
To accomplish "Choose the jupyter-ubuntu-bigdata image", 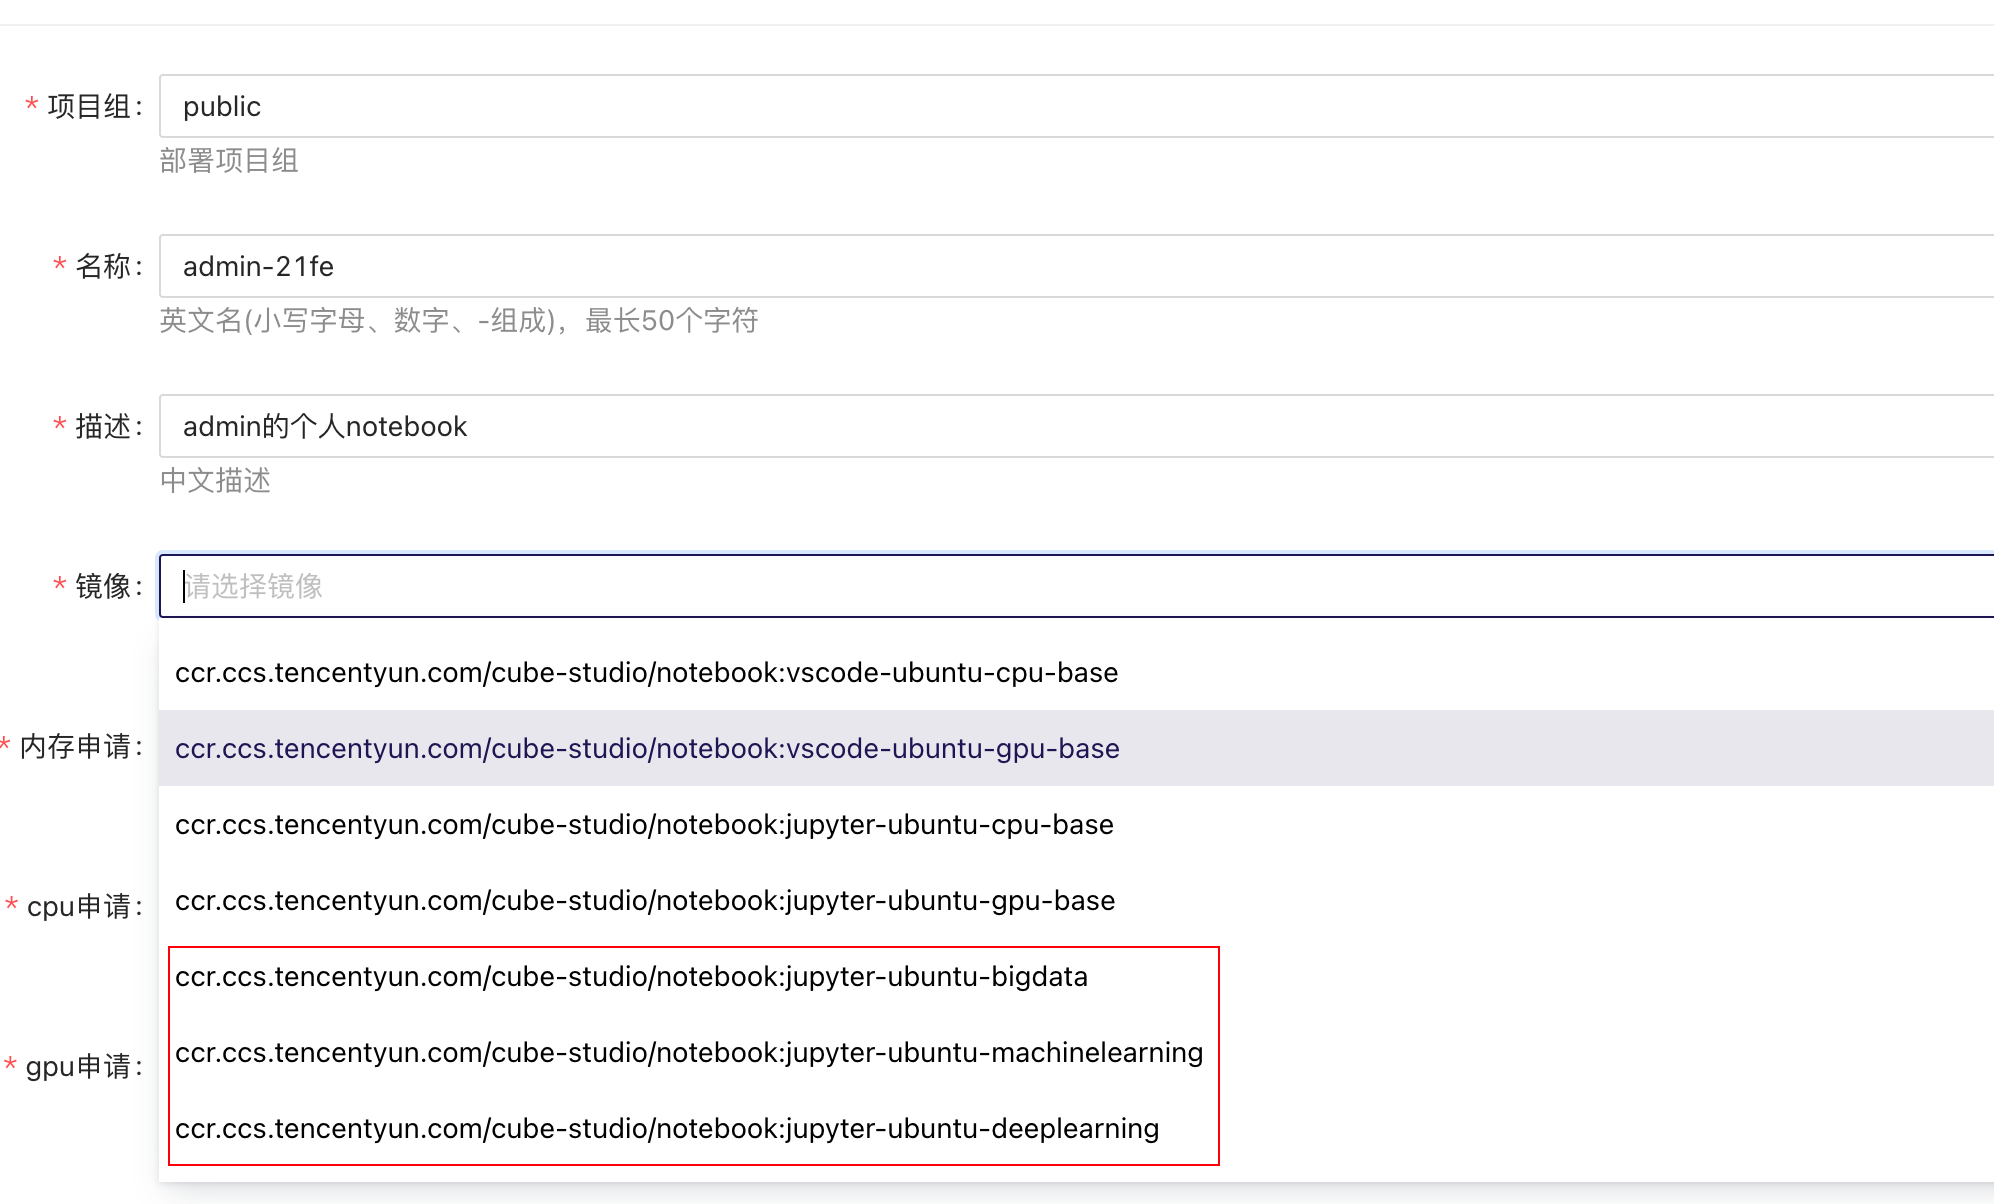I will (x=631, y=977).
